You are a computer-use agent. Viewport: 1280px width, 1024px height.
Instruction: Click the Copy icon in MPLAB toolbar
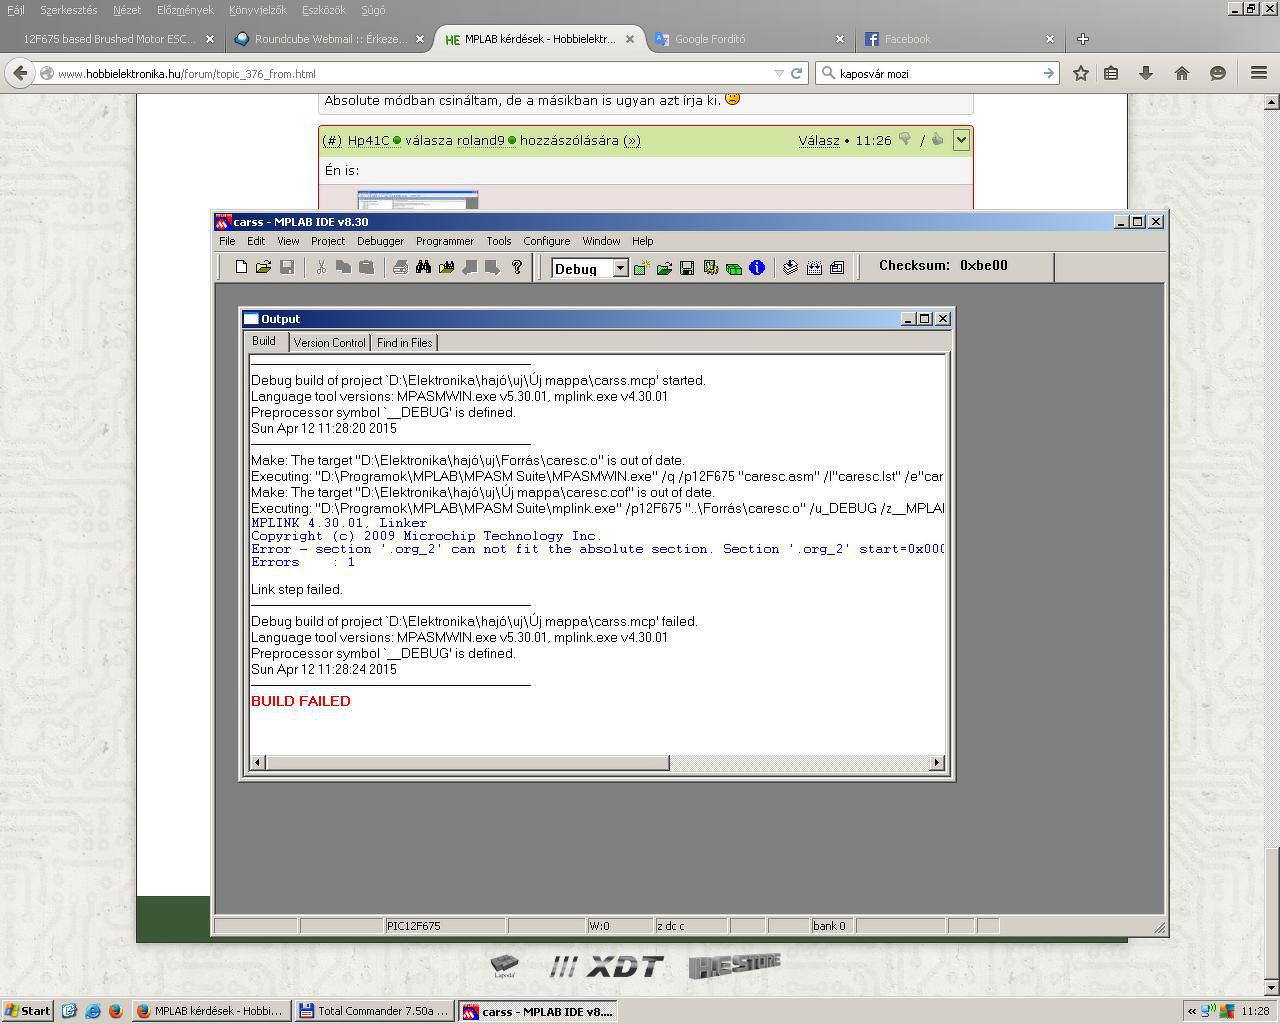[x=343, y=267]
